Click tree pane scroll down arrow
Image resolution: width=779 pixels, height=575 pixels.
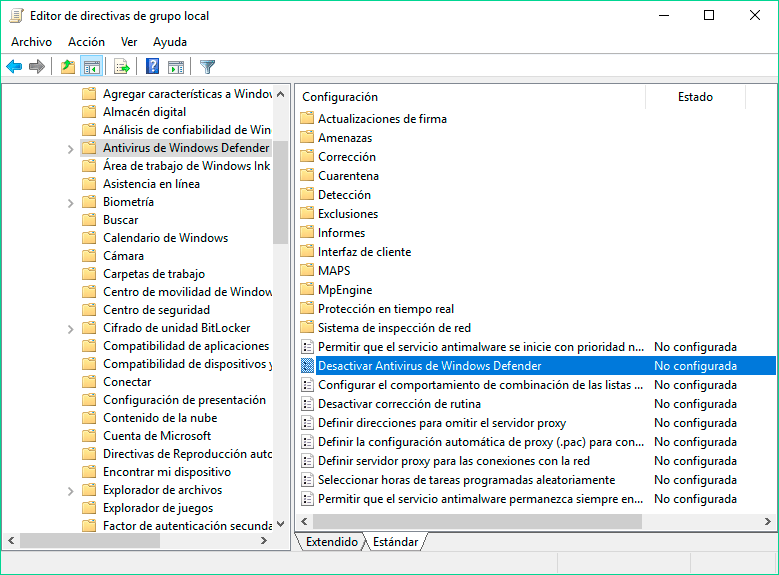click(x=280, y=524)
